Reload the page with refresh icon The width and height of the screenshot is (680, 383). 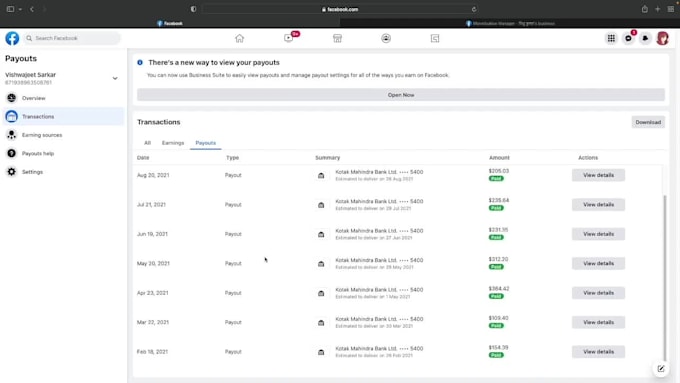coord(474,9)
